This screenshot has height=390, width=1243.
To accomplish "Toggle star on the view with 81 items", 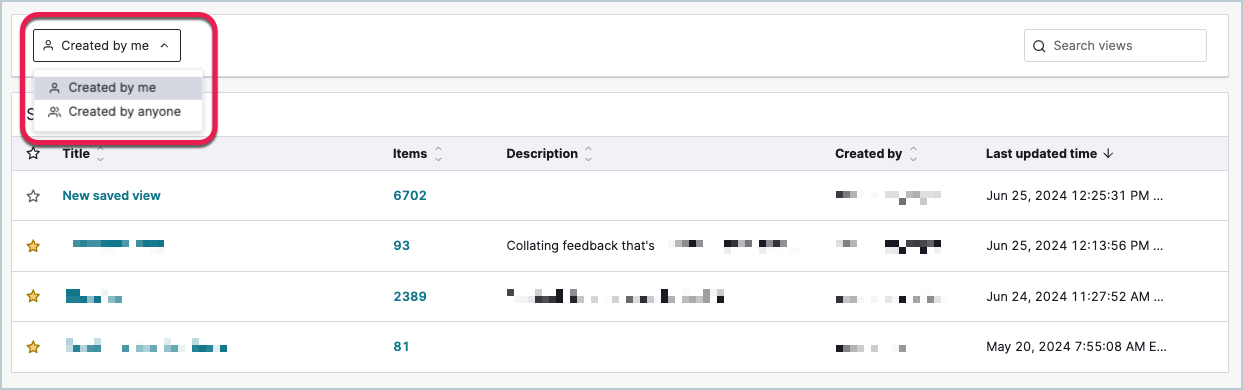I will [33, 347].
